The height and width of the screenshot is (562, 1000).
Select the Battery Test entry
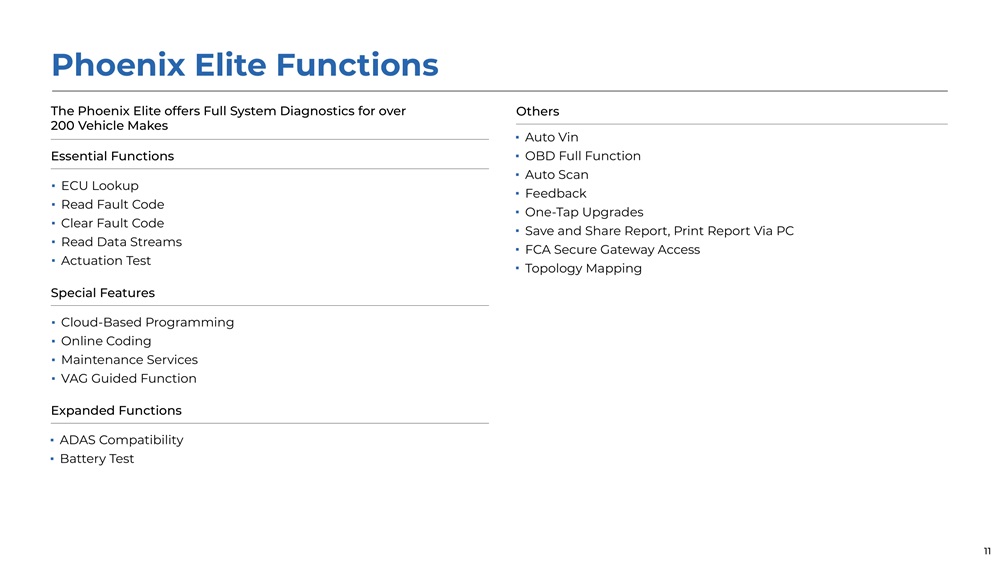pos(97,459)
